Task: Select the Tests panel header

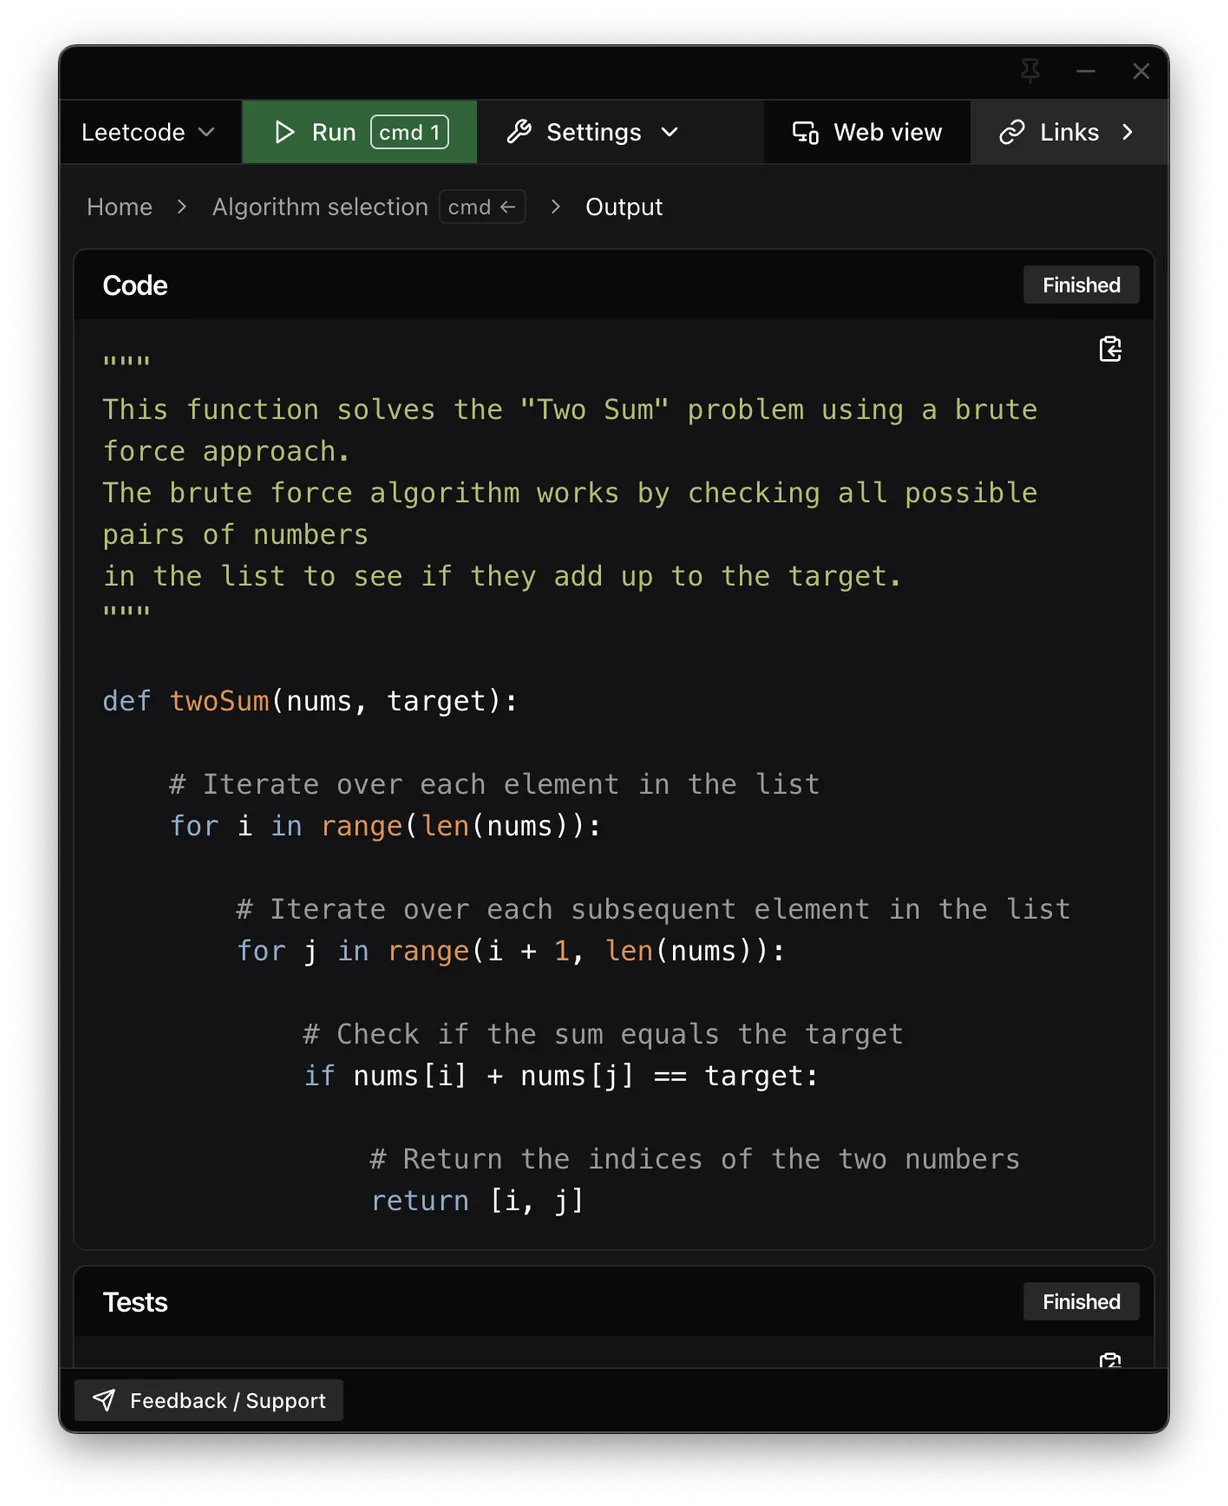Action: (134, 1301)
